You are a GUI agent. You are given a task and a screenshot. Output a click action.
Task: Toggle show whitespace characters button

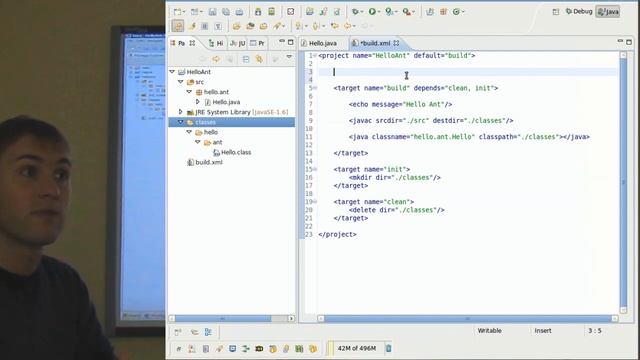218,26
